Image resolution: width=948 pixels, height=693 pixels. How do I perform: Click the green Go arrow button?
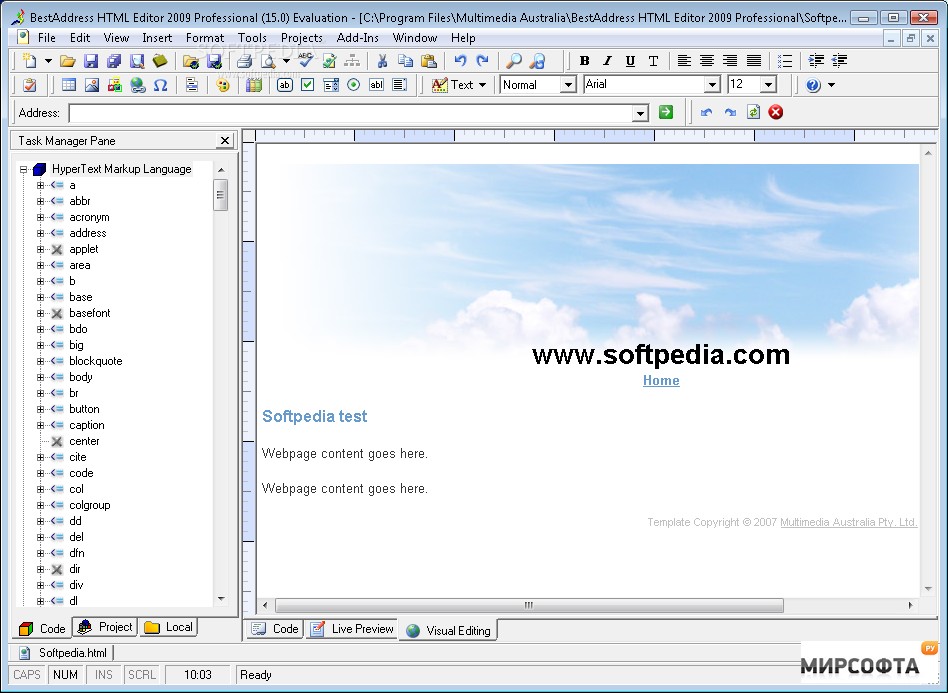(x=666, y=112)
